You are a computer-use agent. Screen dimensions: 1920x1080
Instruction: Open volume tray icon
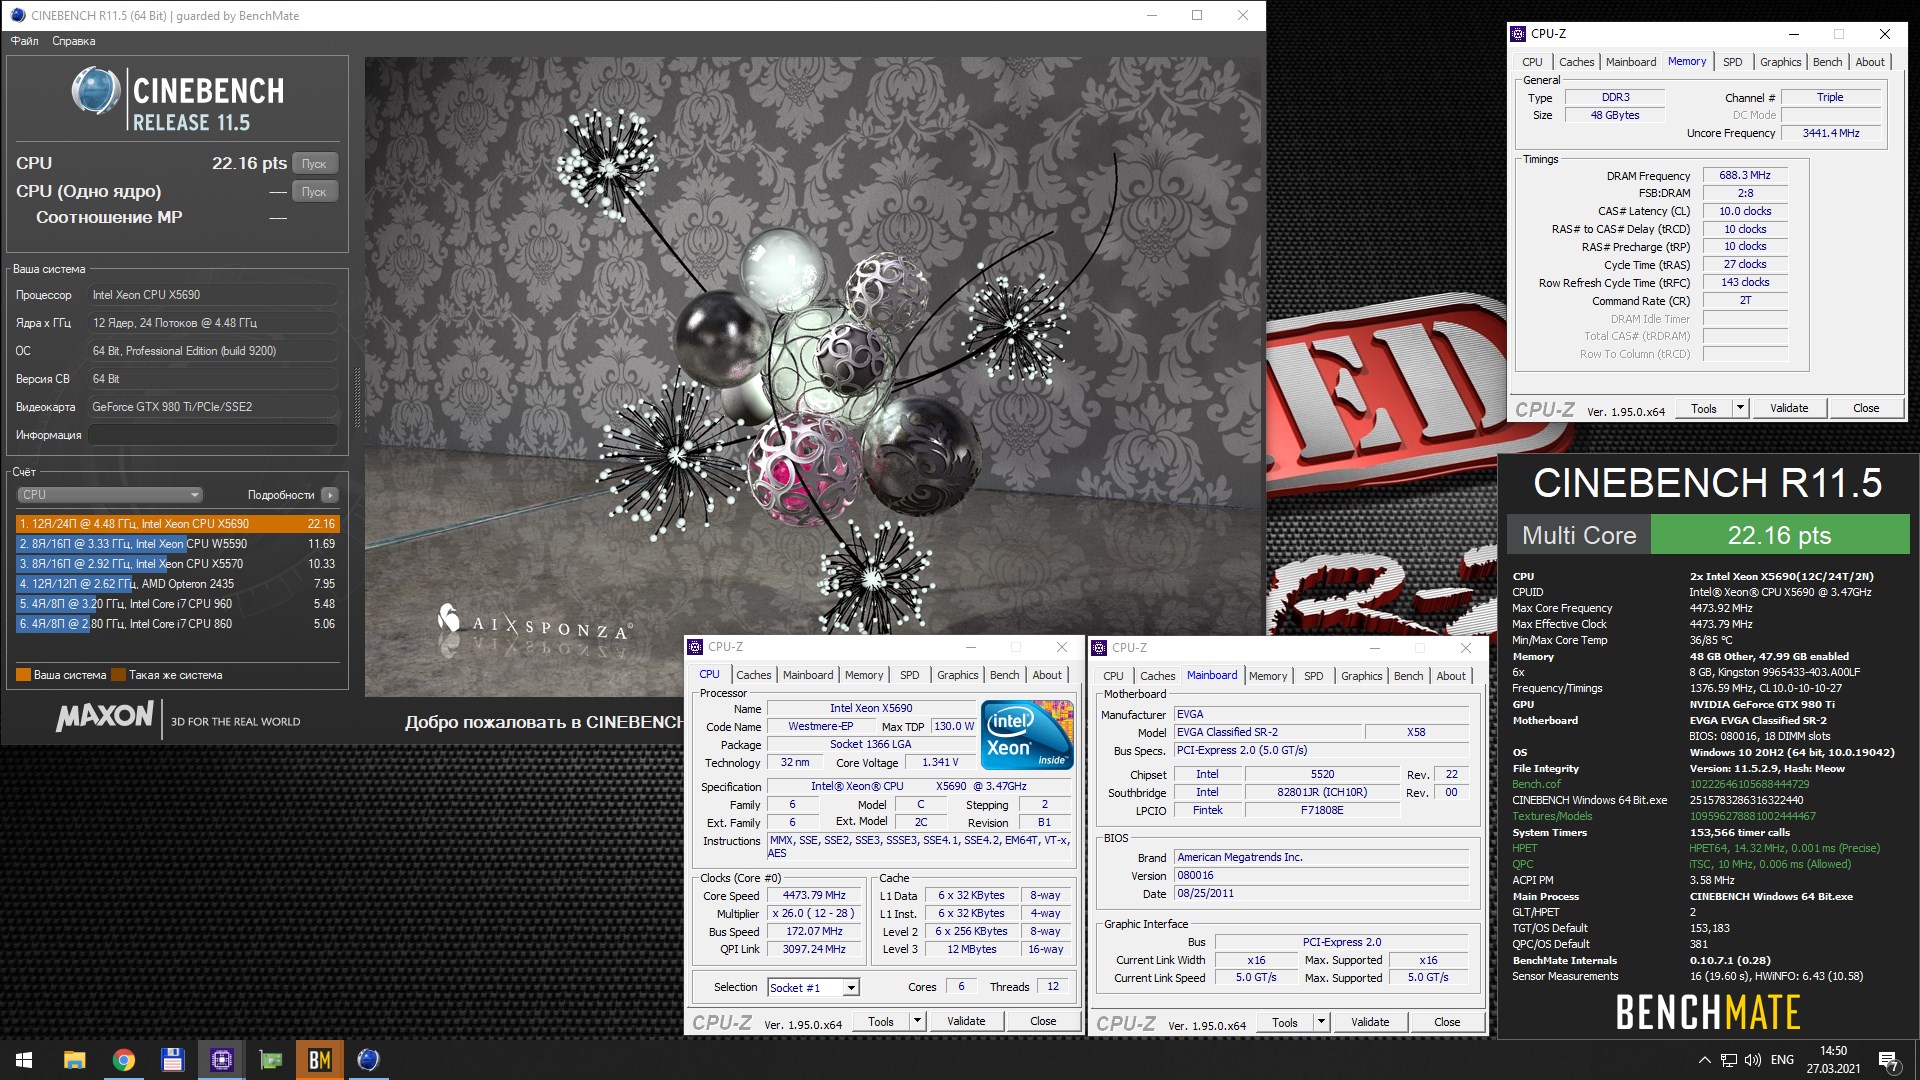click(1753, 1060)
